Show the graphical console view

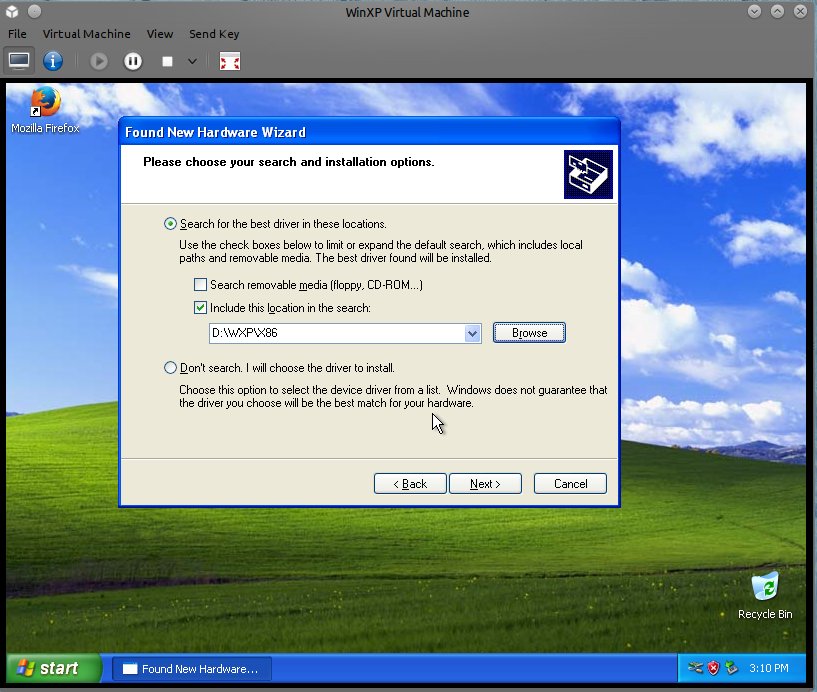coord(19,61)
